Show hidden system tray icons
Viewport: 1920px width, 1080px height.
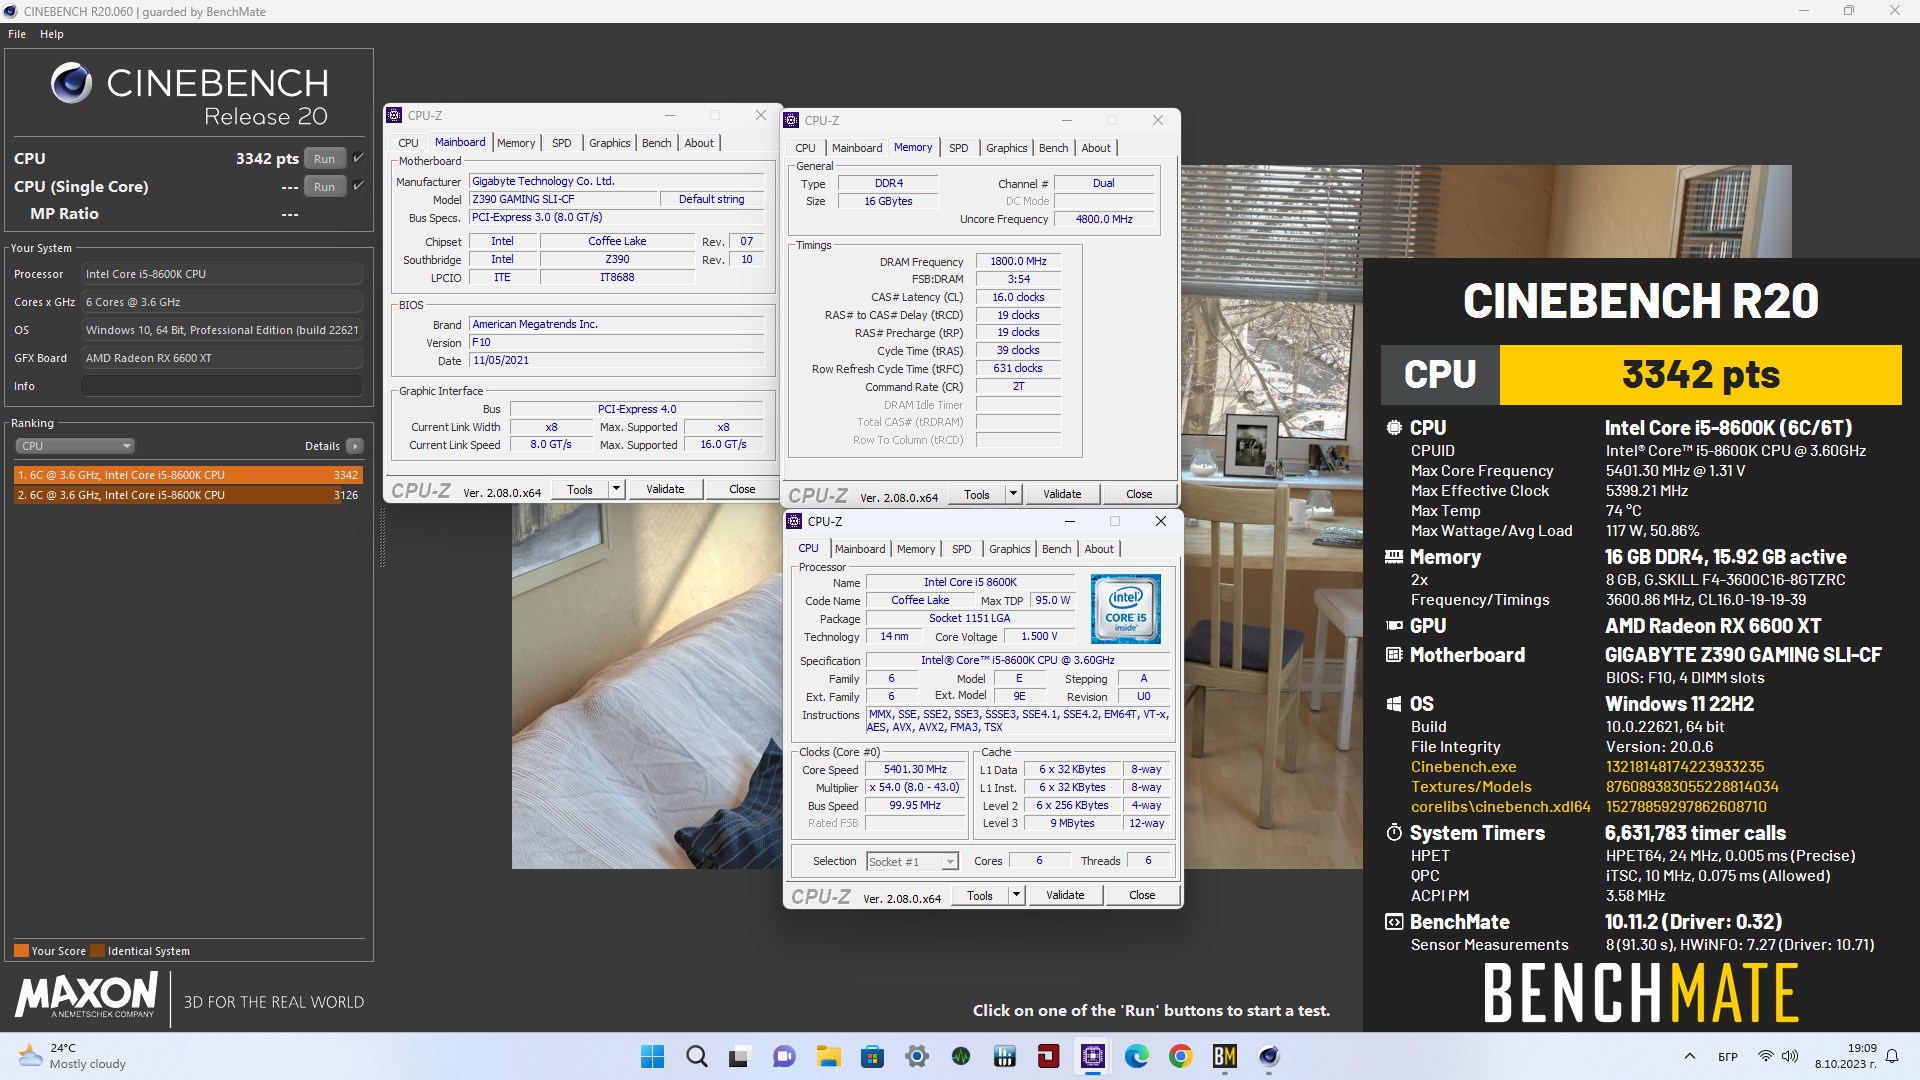click(x=1690, y=1056)
